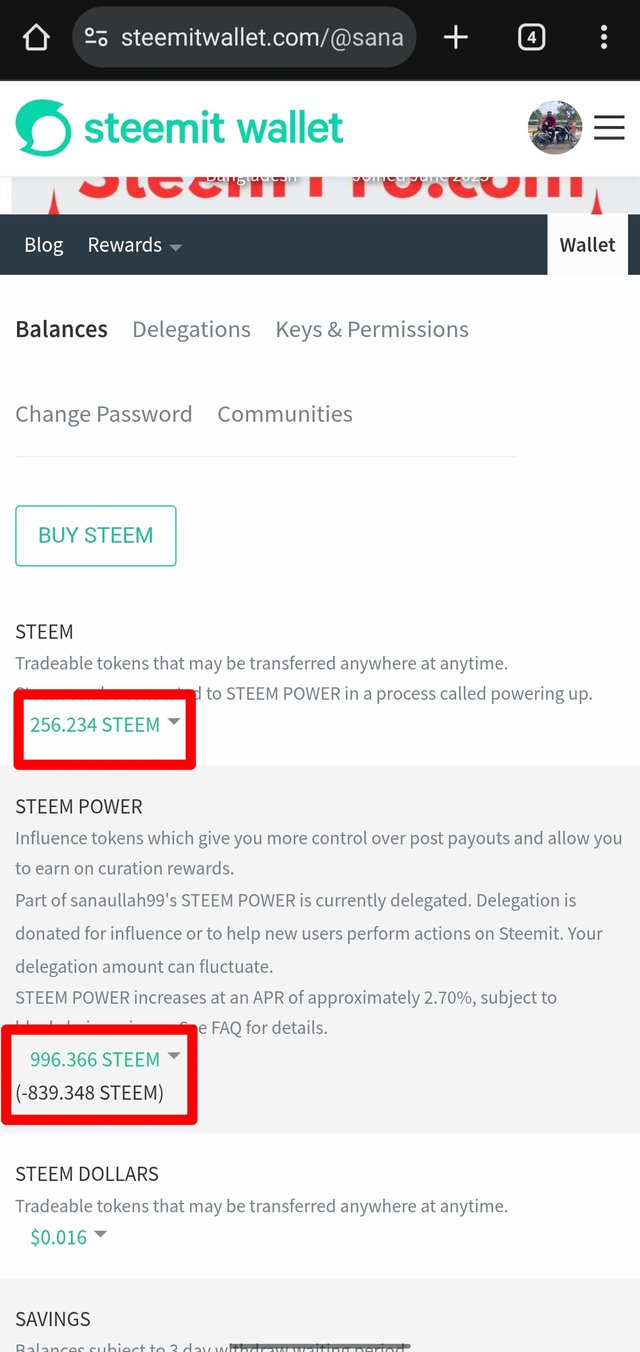
Task: Expand the Rewards dropdown
Action: pyautogui.click(x=134, y=245)
